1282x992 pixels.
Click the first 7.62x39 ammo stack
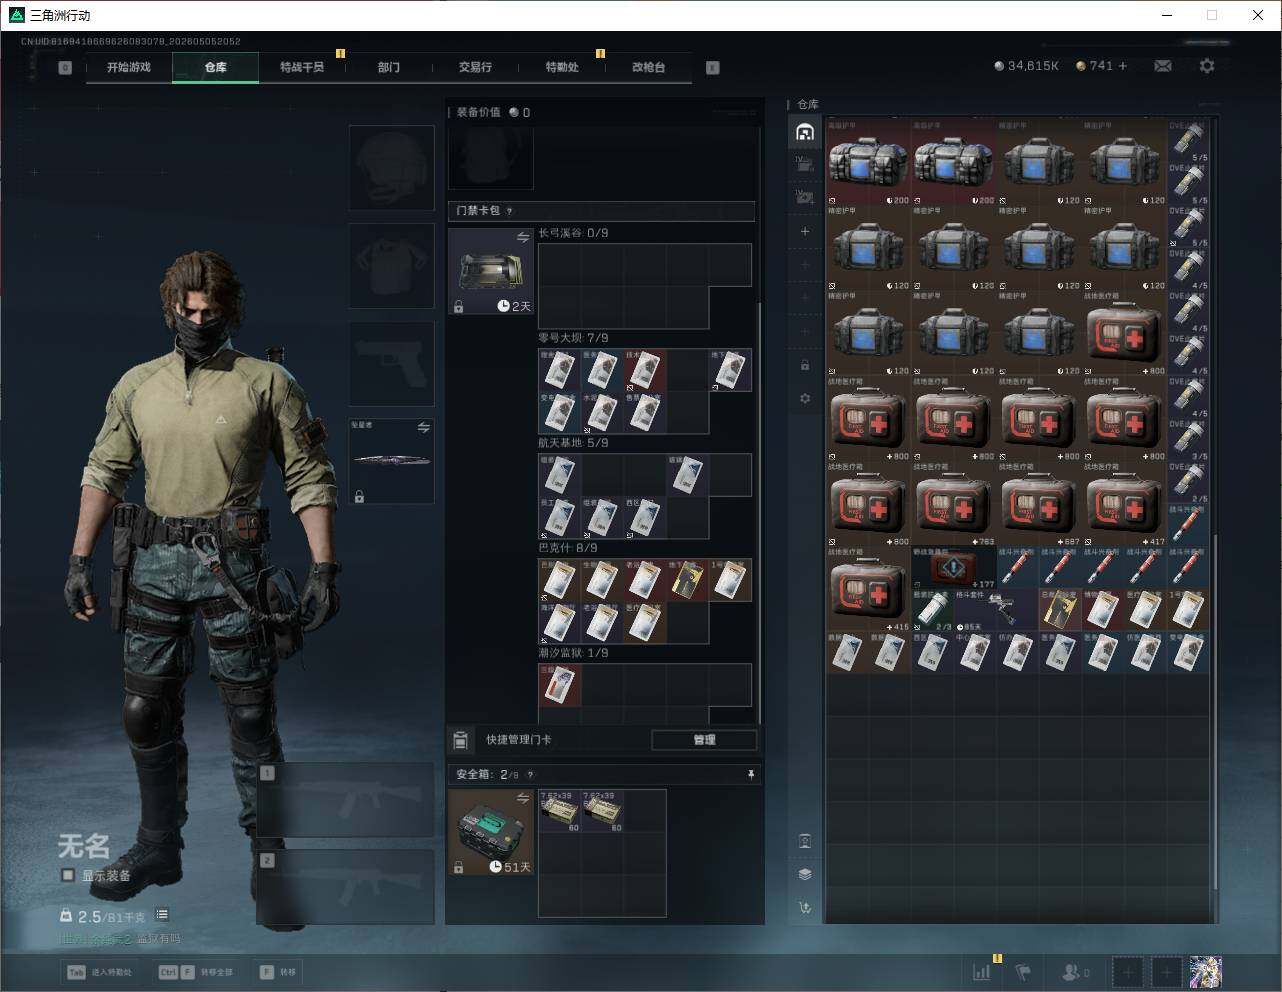[x=560, y=811]
